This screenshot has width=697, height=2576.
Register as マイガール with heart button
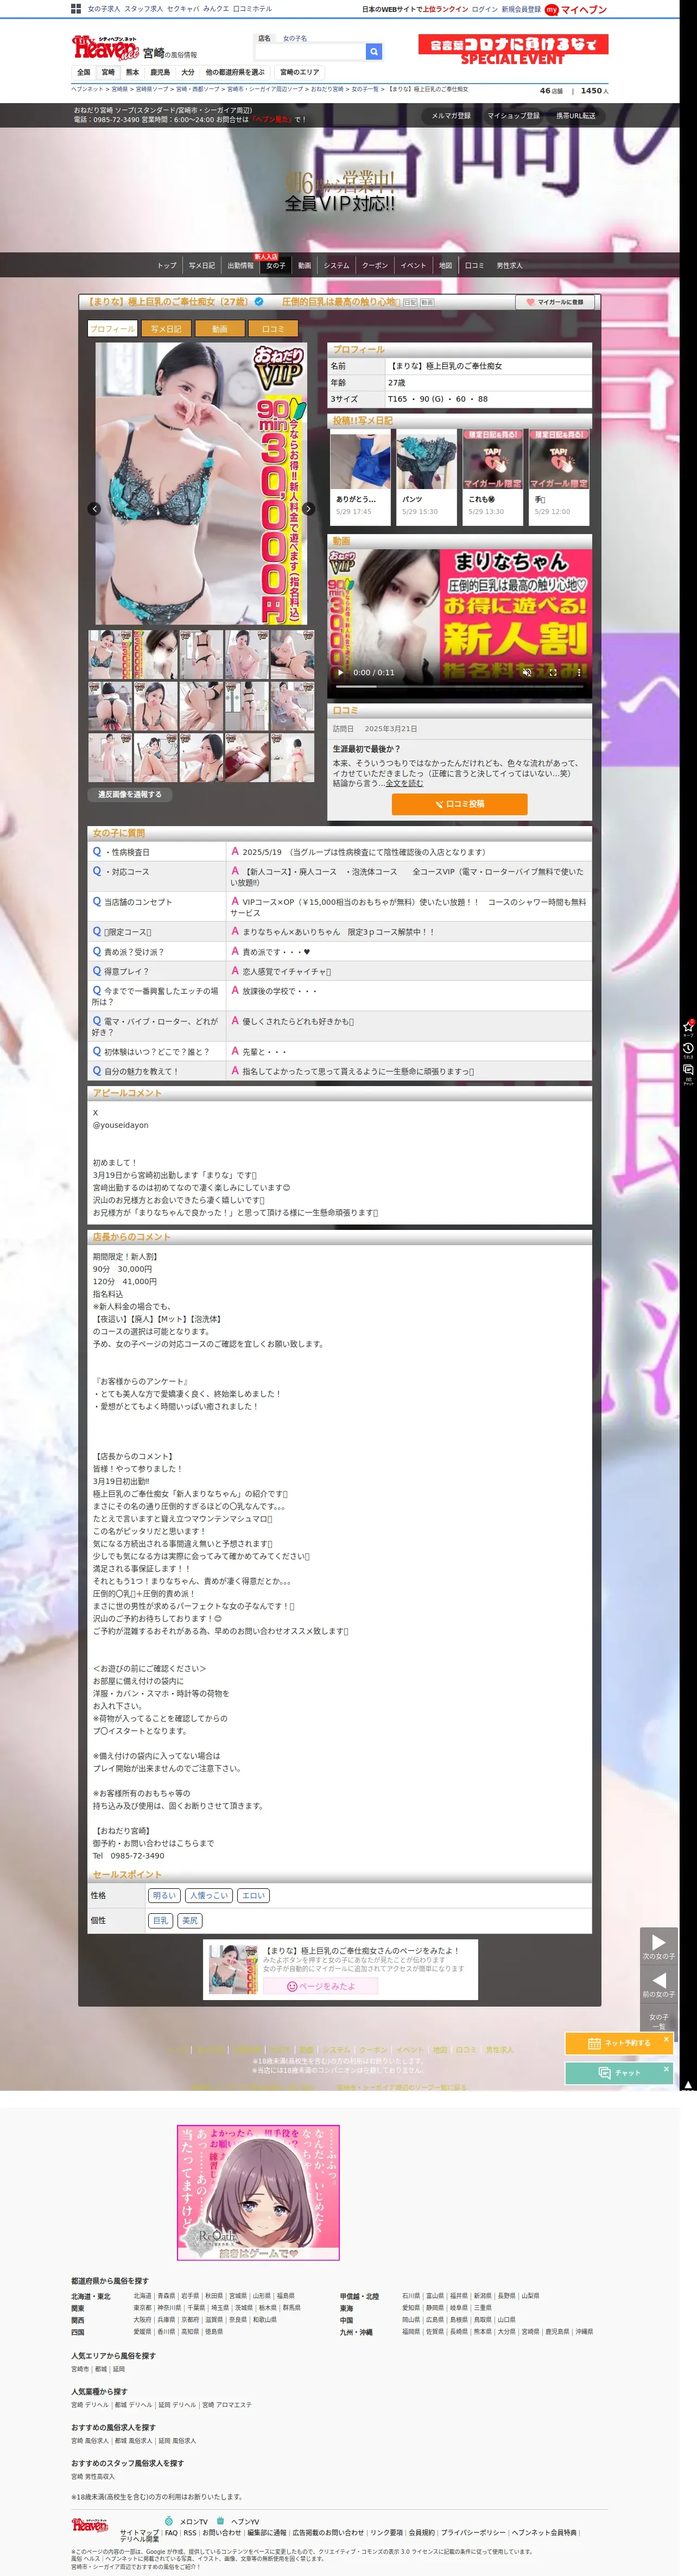(x=555, y=301)
